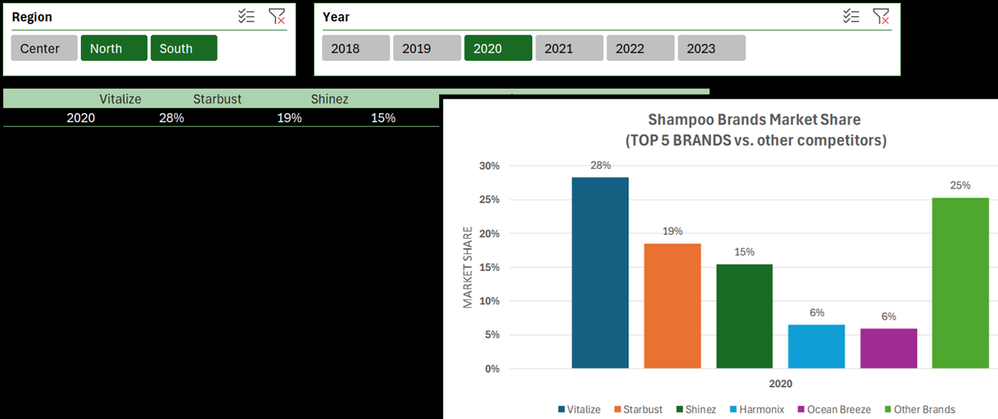The height and width of the screenshot is (419, 998).
Task: Select the Shinez column header cell
Action: [x=330, y=99]
